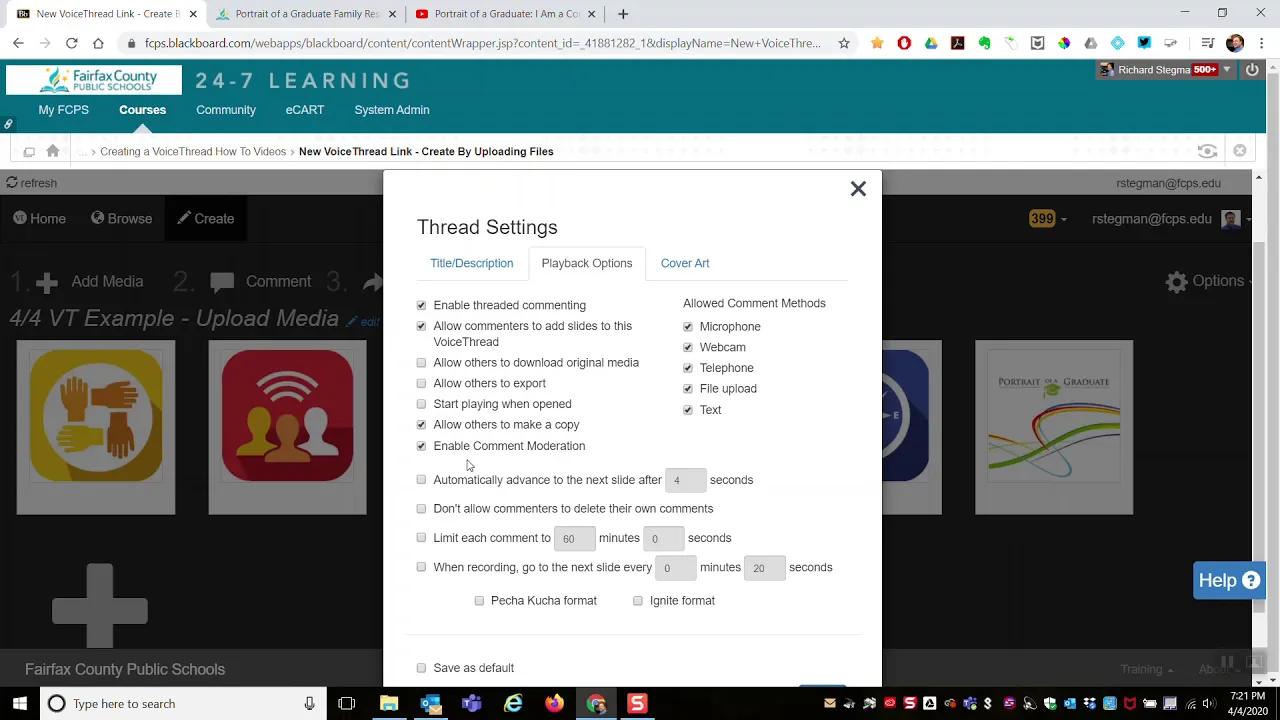Select Pecha Kucha format checkbox
The width and height of the screenshot is (1280, 720).
tap(479, 601)
